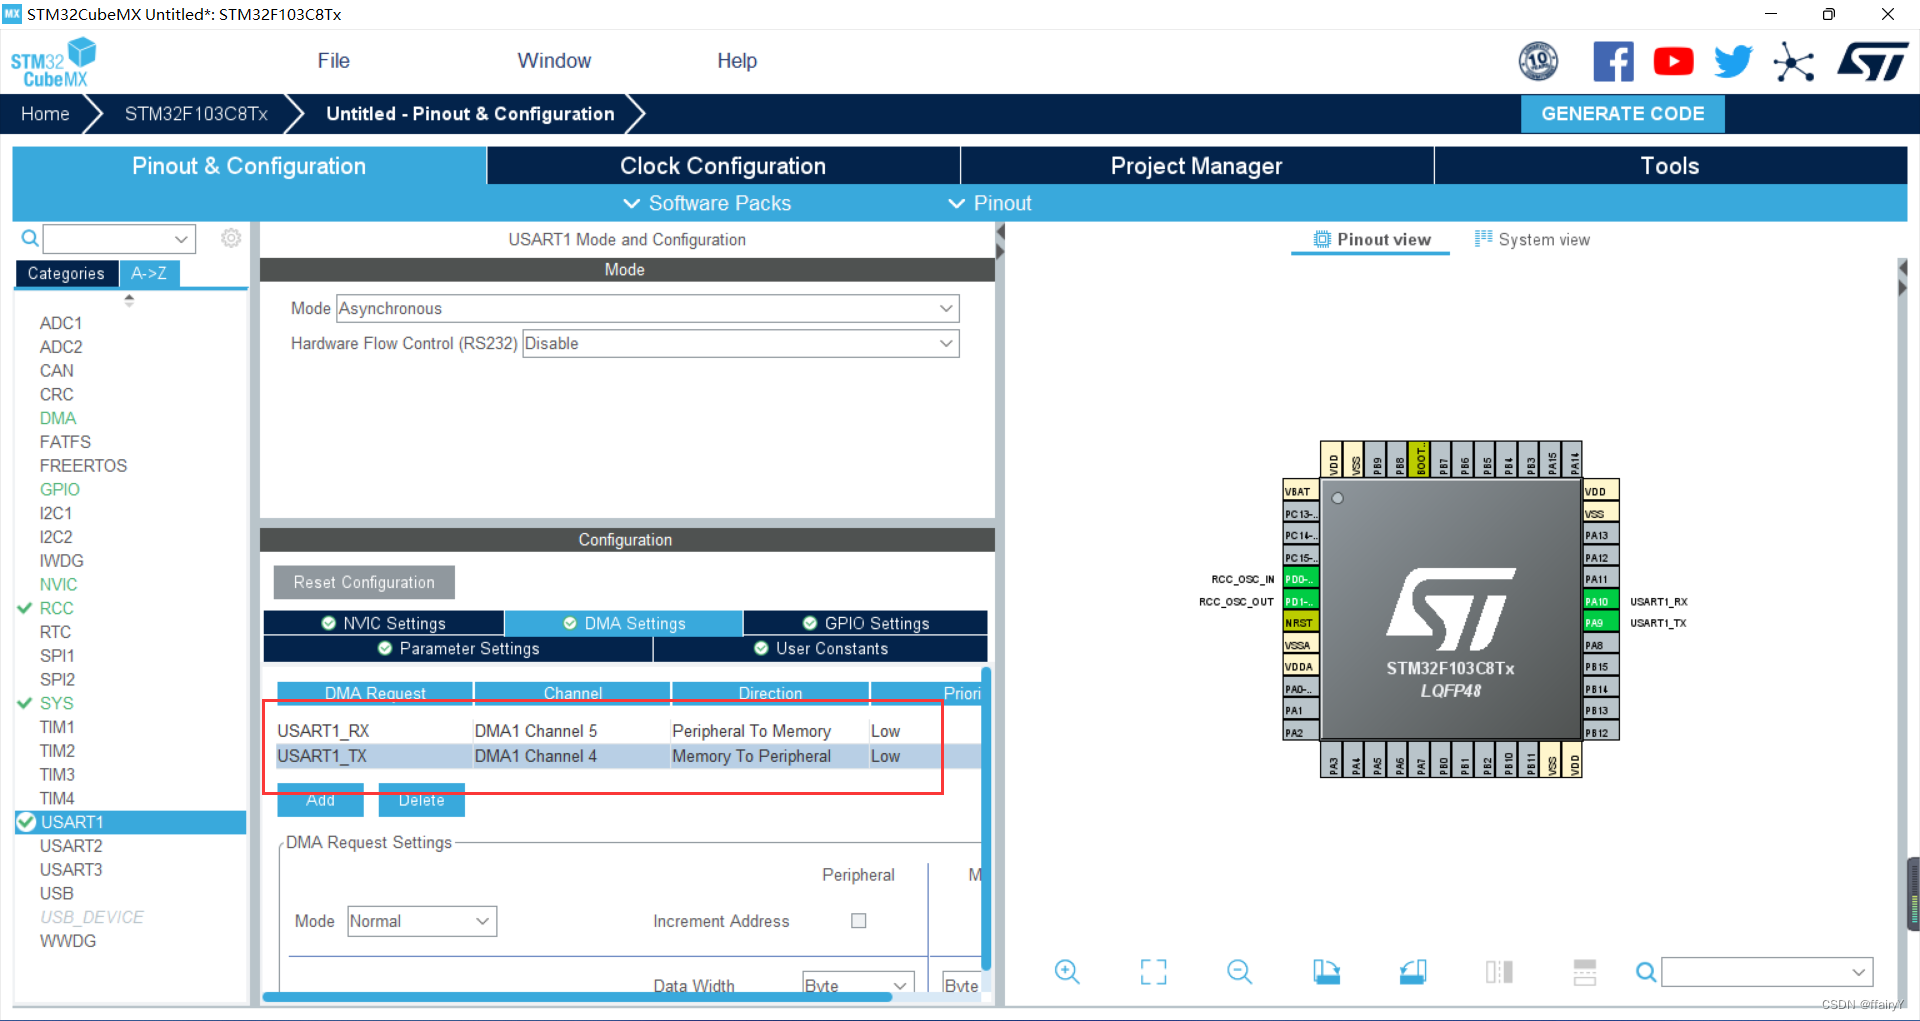Click the GENERATE CODE button

click(x=1622, y=114)
